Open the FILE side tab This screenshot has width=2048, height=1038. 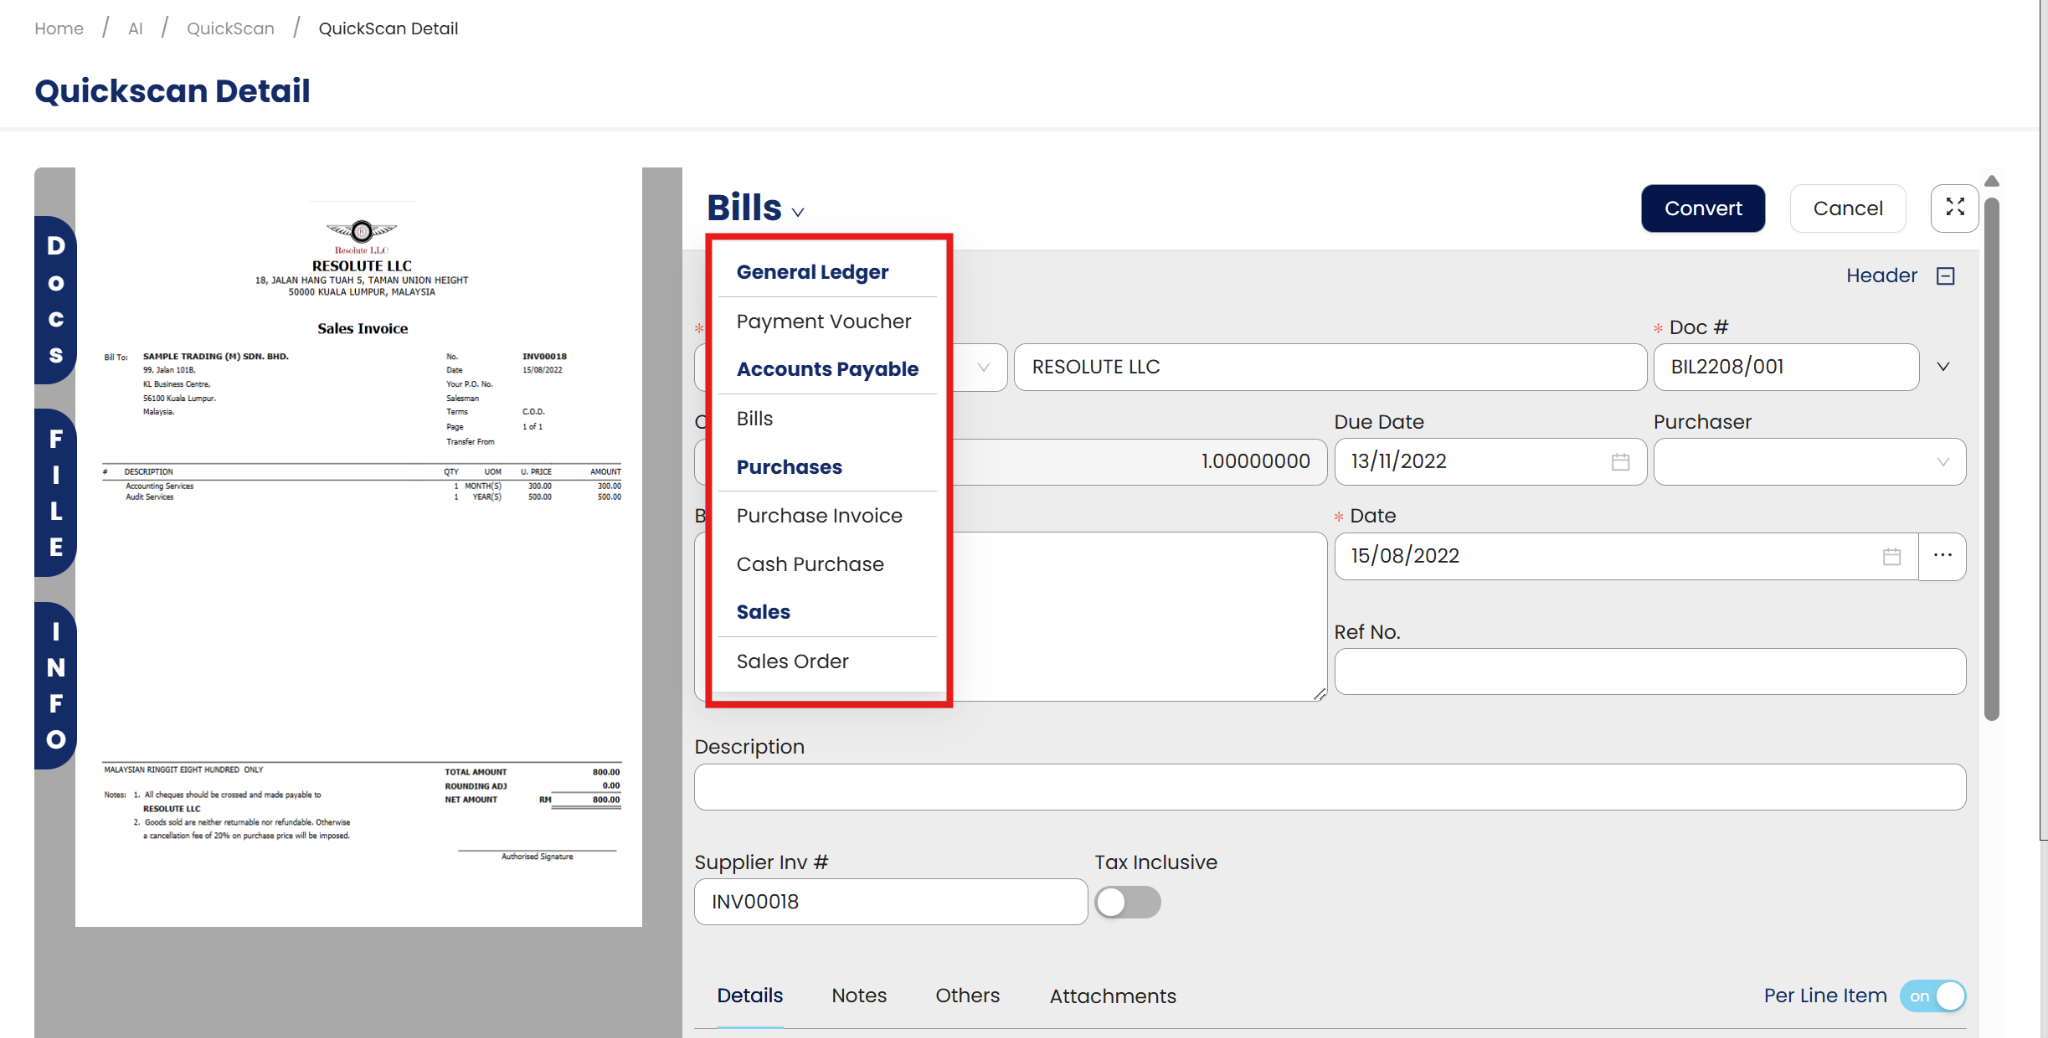pos(56,493)
